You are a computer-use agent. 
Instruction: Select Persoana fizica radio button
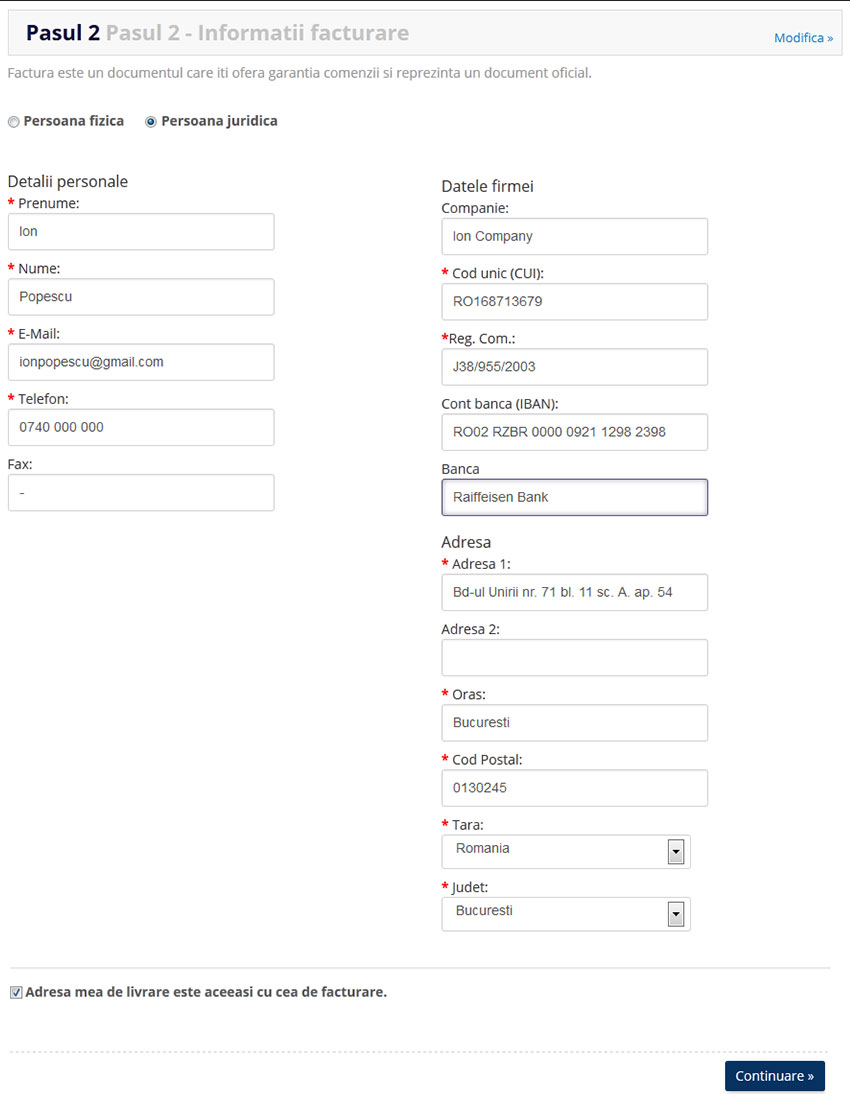pyautogui.click(x=14, y=122)
